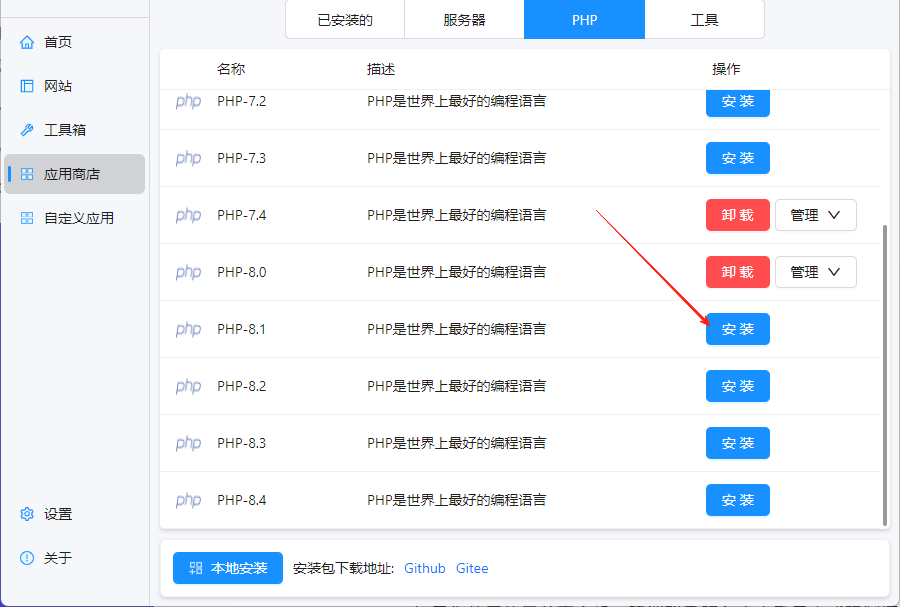Select 应用商店 in the sidebar
900x607 pixels.
click(x=74, y=174)
